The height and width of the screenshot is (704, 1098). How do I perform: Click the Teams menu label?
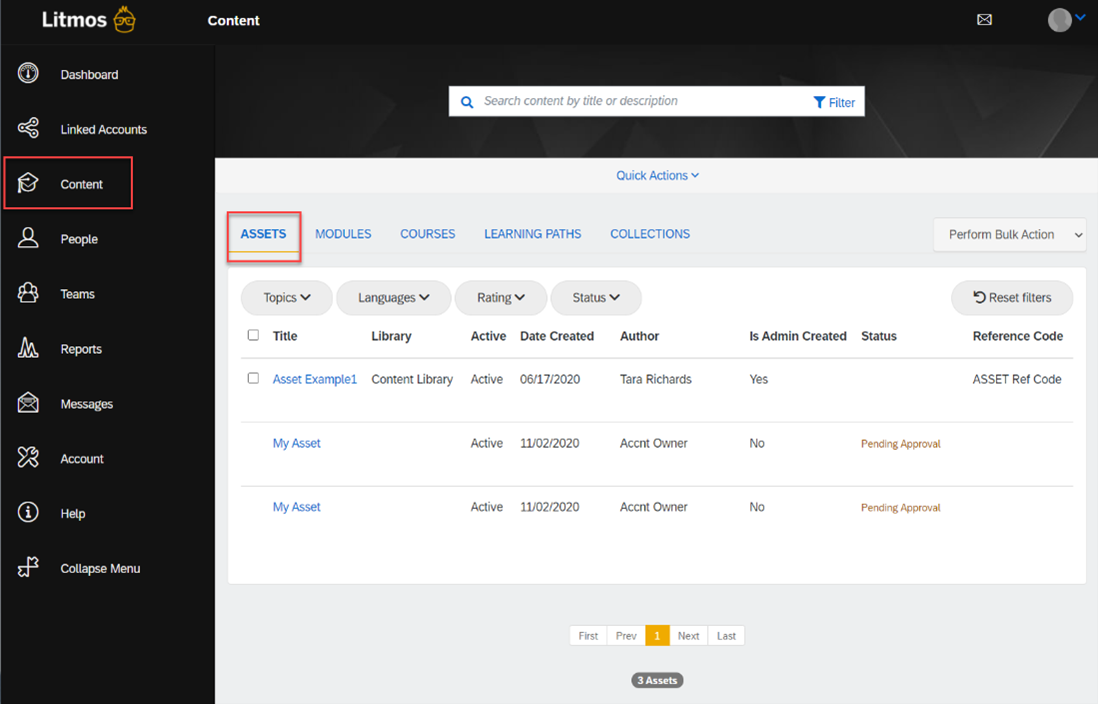click(78, 294)
